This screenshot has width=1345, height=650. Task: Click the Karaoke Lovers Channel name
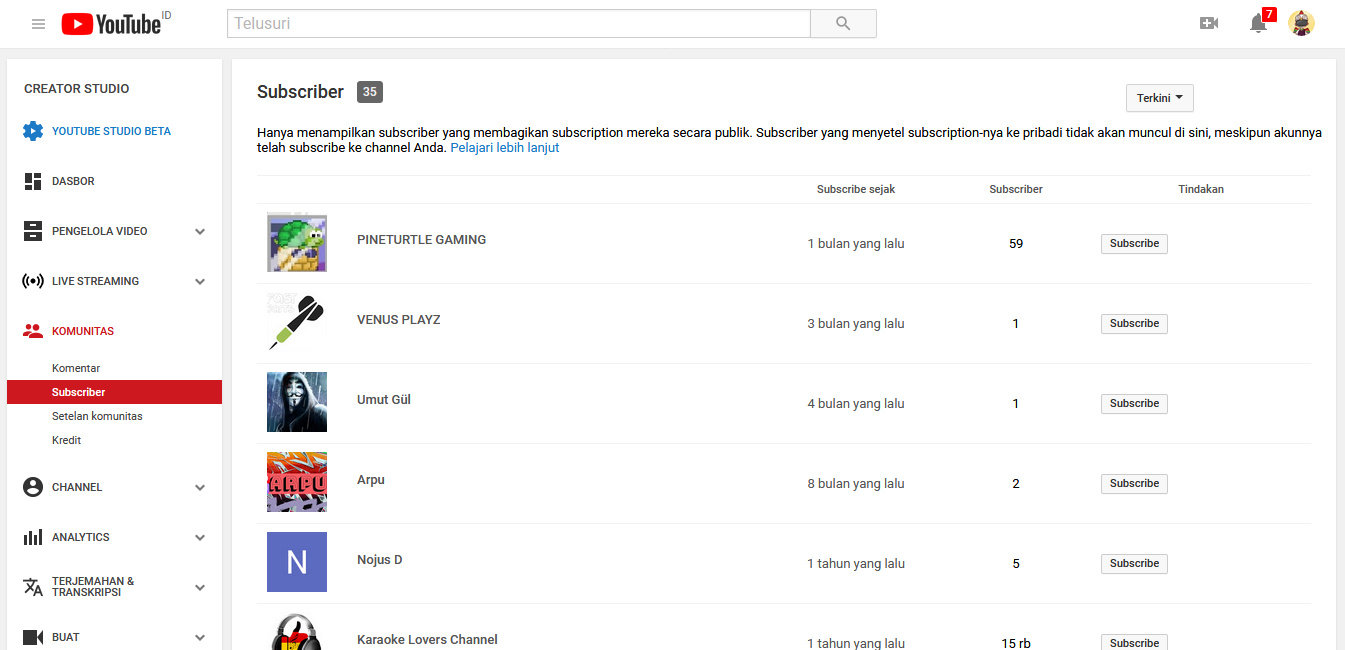(427, 639)
